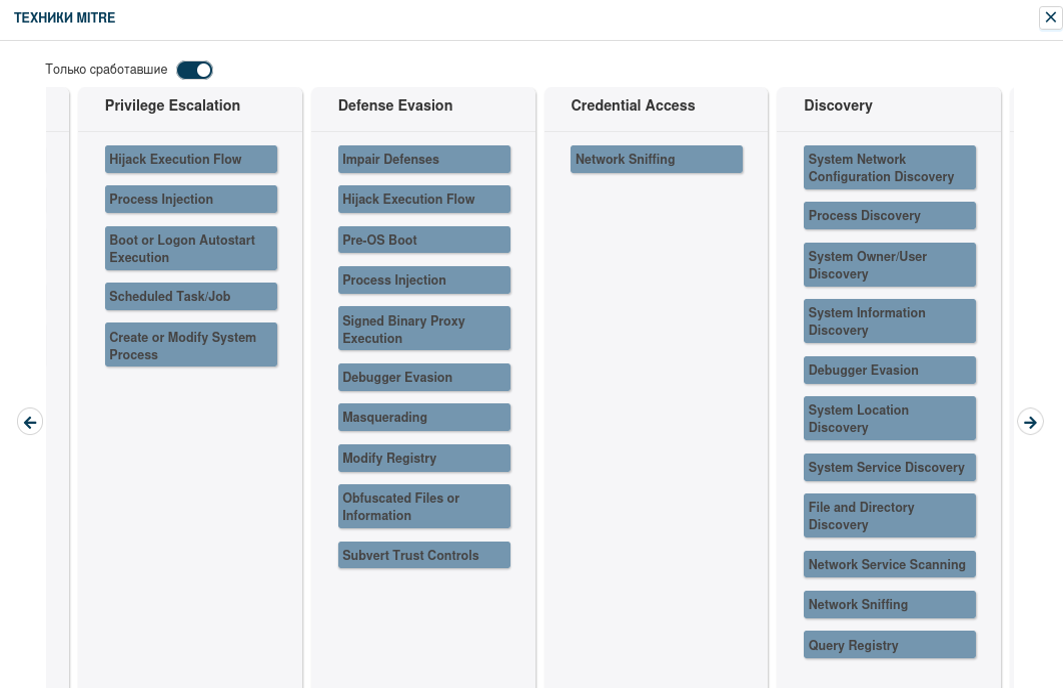The height and width of the screenshot is (688, 1063).
Task: Open Query Registry under Discovery
Action: point(889,645)
